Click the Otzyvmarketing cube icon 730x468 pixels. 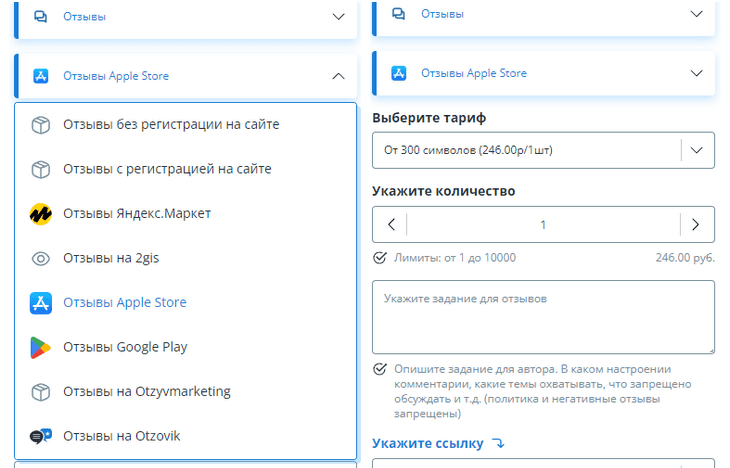click(40, 391)
